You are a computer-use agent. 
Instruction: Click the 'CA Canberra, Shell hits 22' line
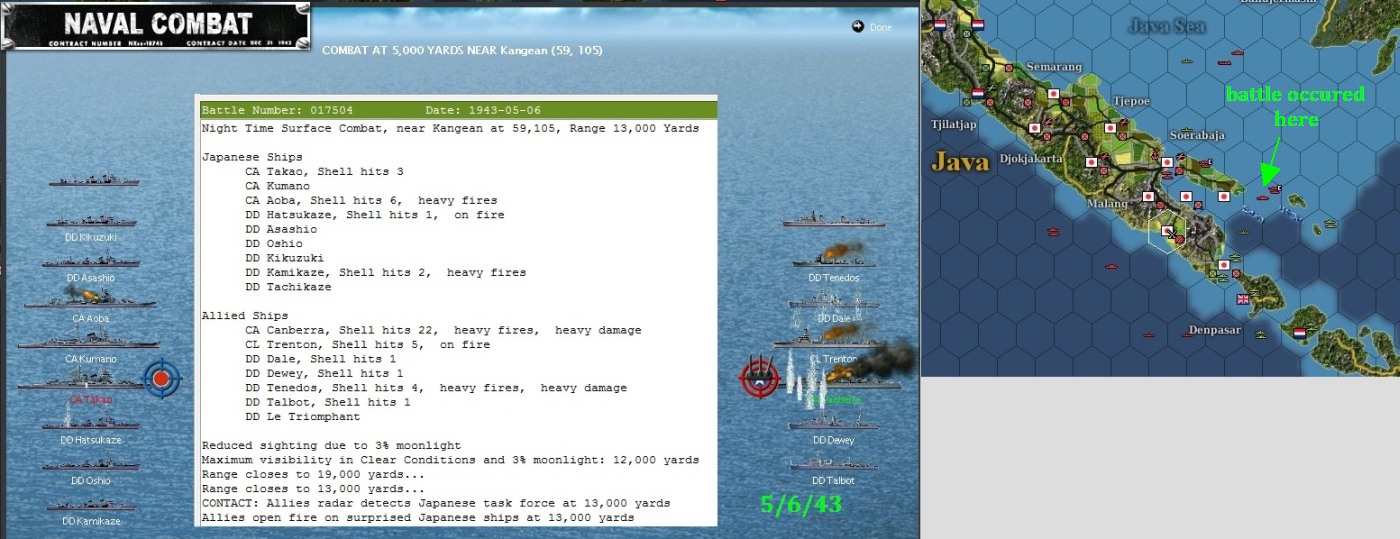click(443, 330)
